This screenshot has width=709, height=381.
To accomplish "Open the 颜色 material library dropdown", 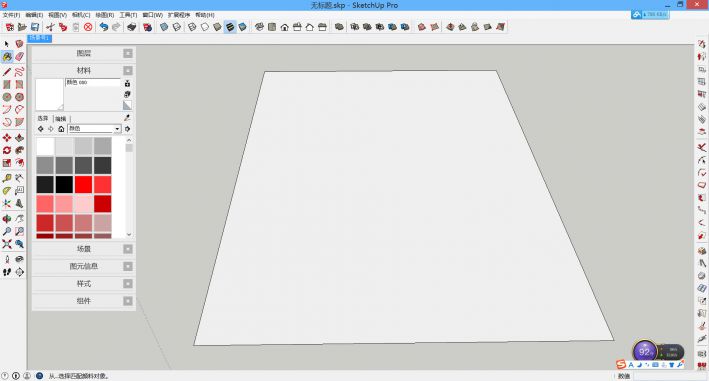I will click(x=94, y=129).
